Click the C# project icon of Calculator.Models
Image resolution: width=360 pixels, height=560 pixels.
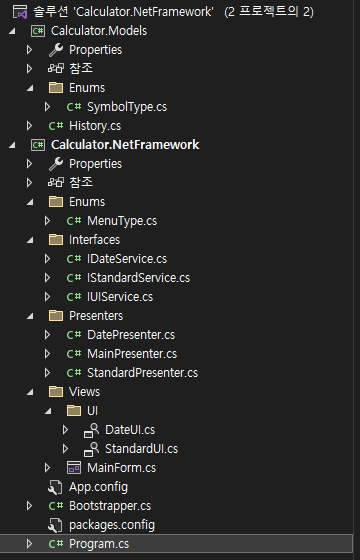tap(38, 31)
